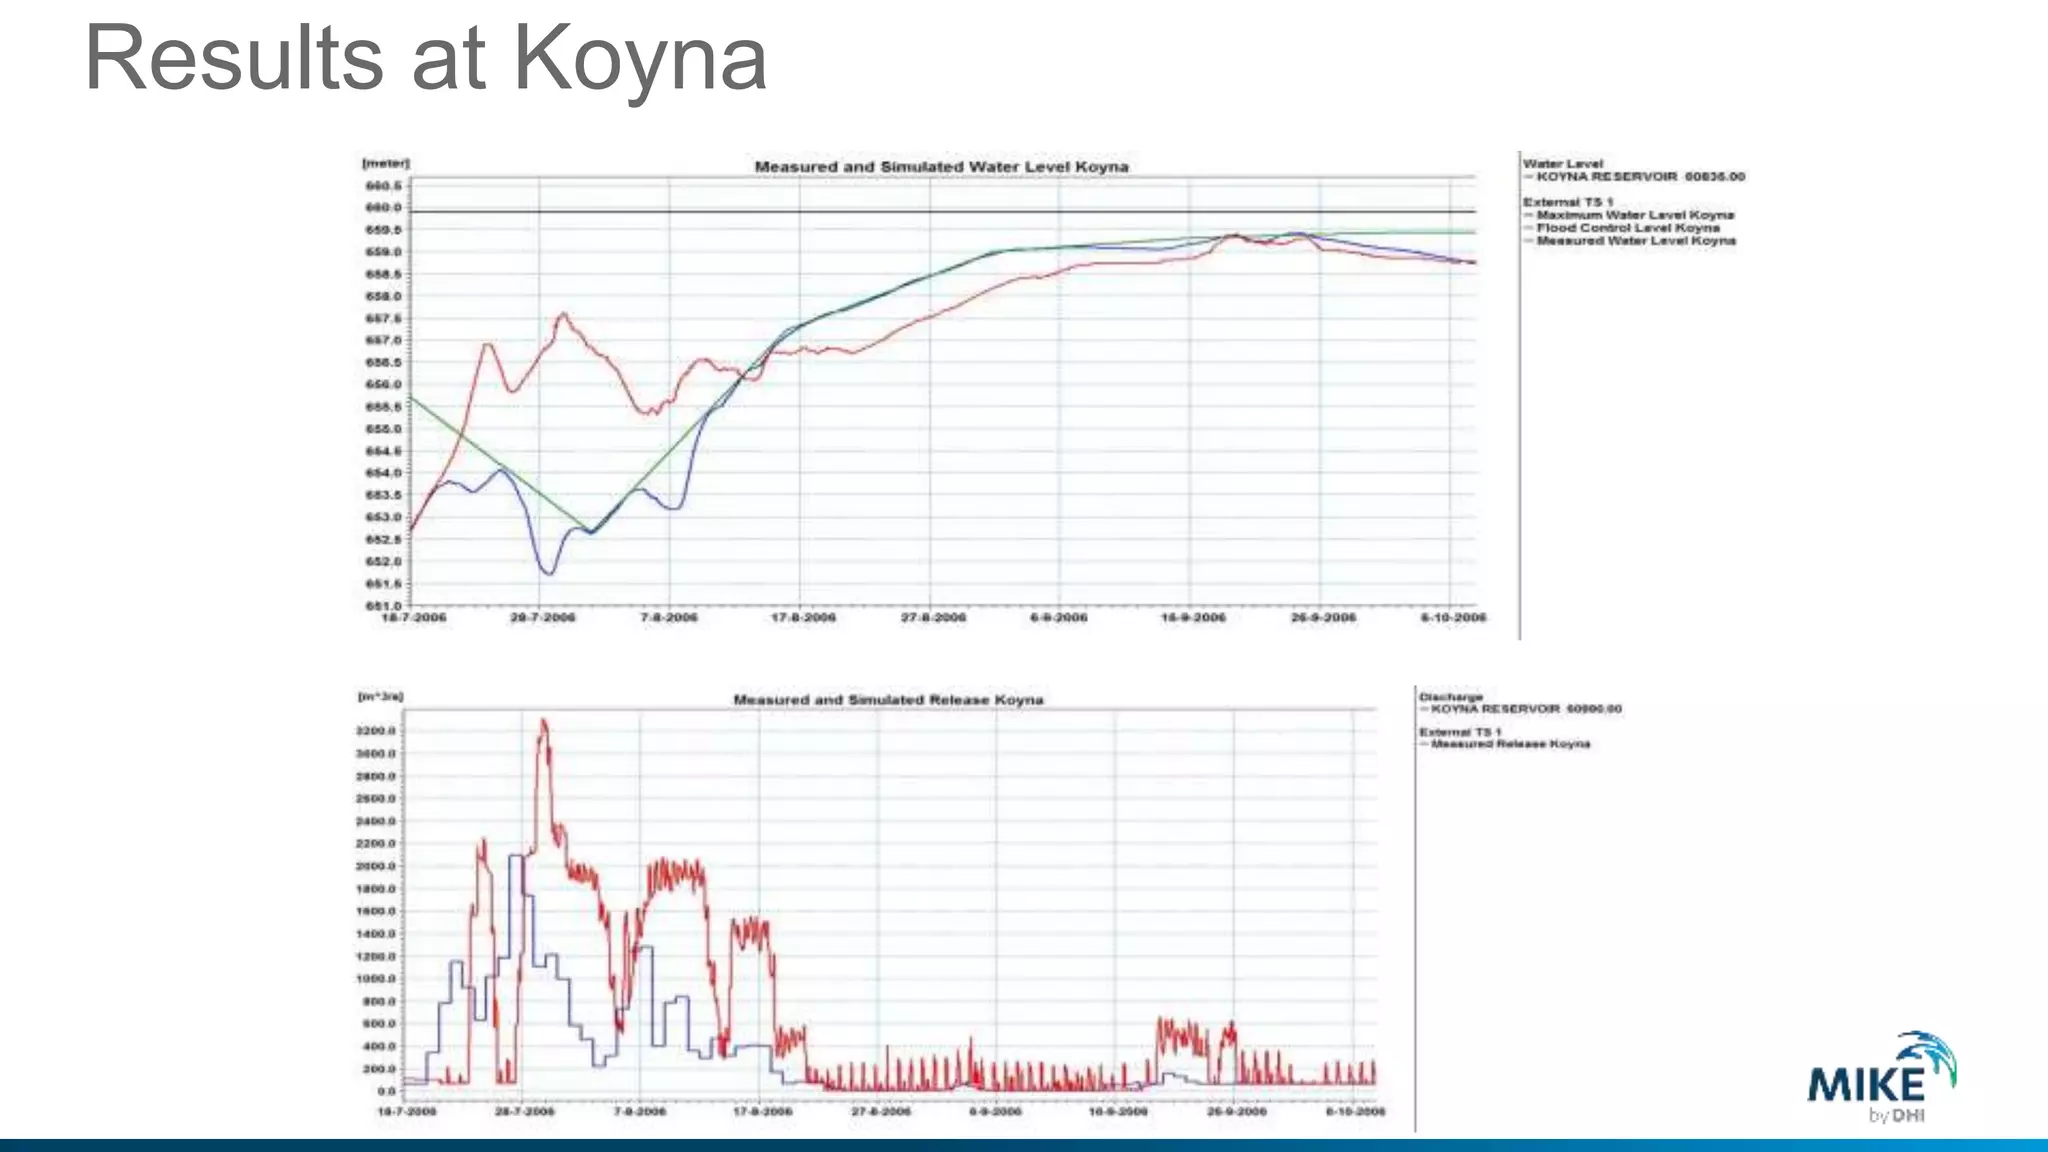Click the 18-7-2006 date label under the water level chart
The image size is (2048, 1152).
(414, 618)
